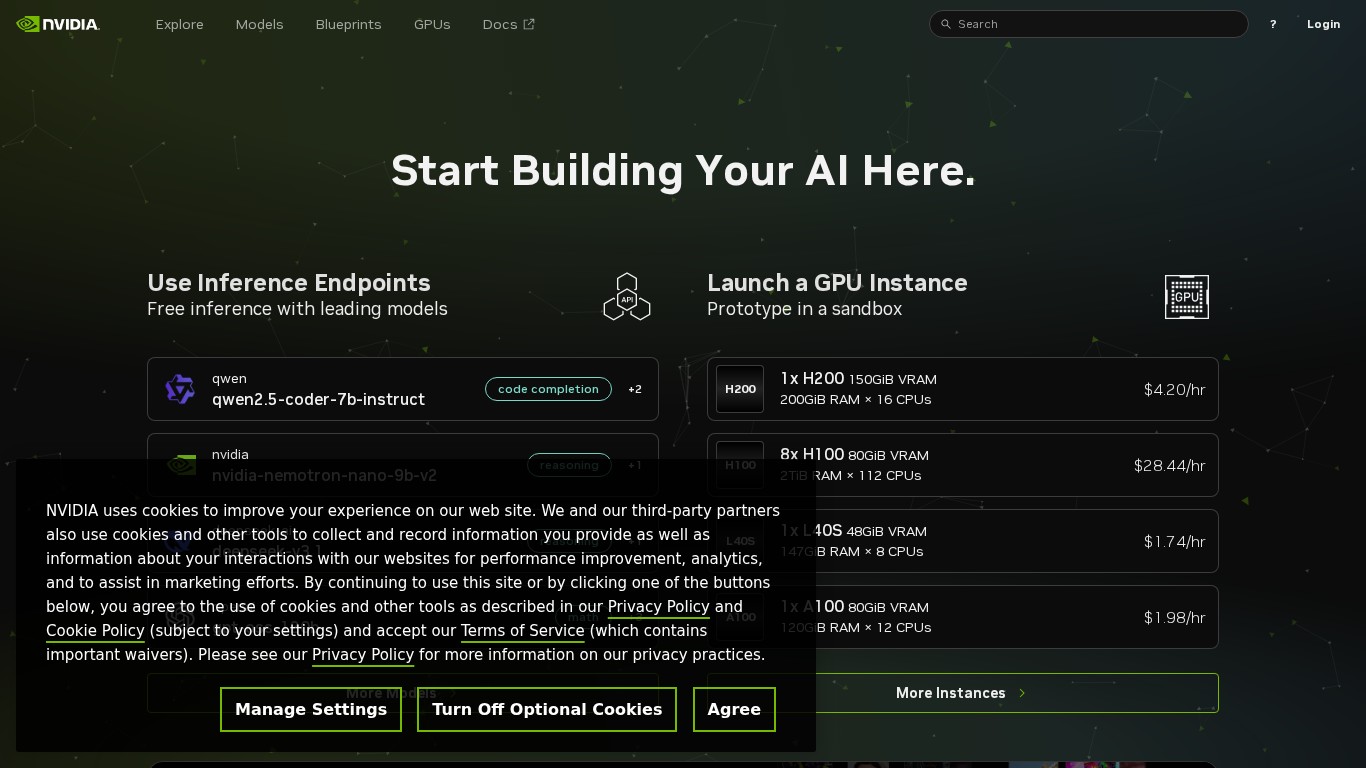The height and width of the screenshot is (768, 1366).
Task: Open the Cookie Policy link
Action: coord(95,631)
